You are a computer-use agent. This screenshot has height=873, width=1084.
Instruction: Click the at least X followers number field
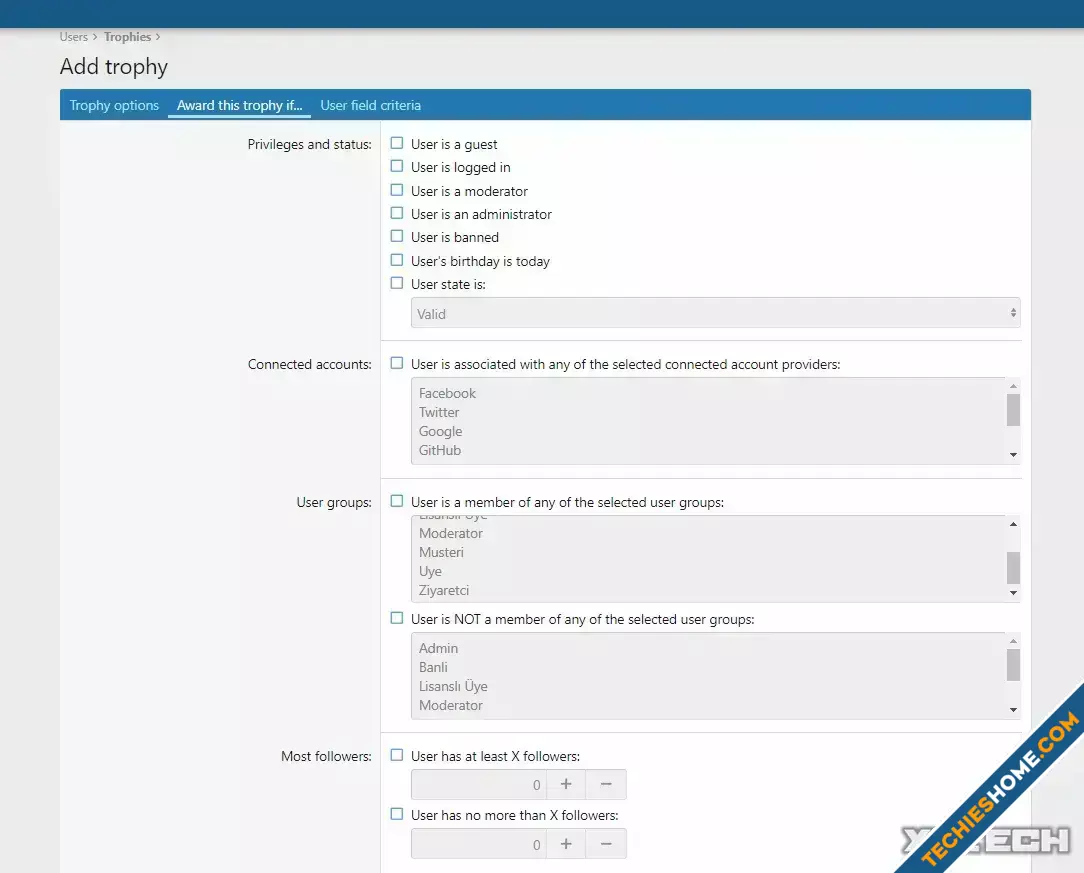pyautogui.click(x=478, y=785)
